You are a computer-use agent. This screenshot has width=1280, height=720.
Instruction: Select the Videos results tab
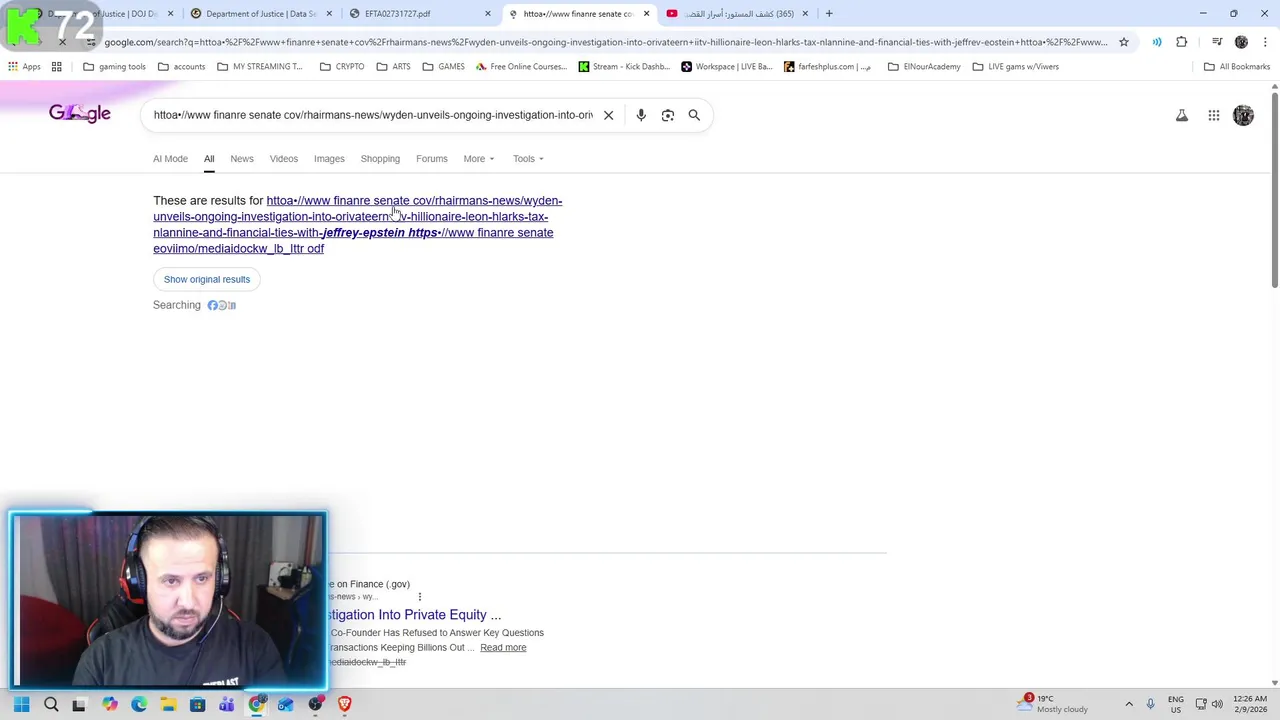284,159
